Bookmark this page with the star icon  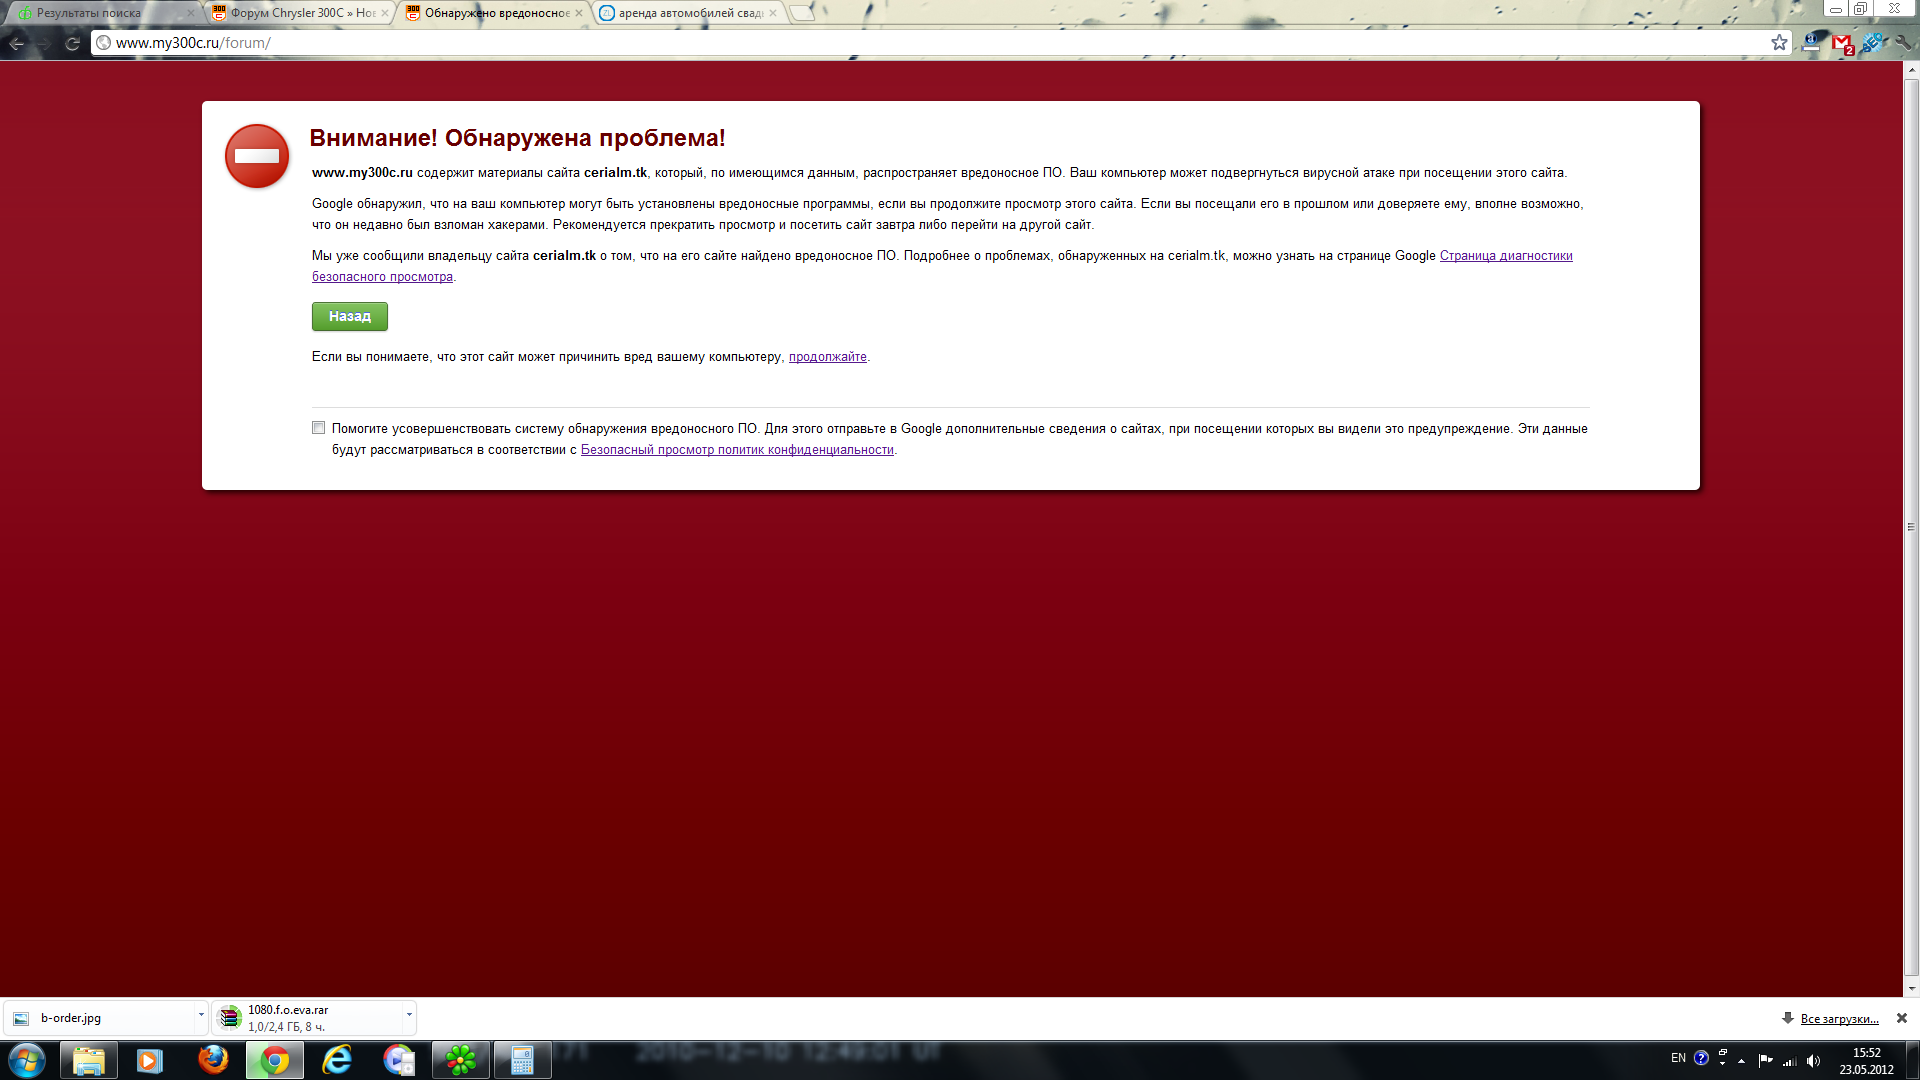(x=1779, y=43)
